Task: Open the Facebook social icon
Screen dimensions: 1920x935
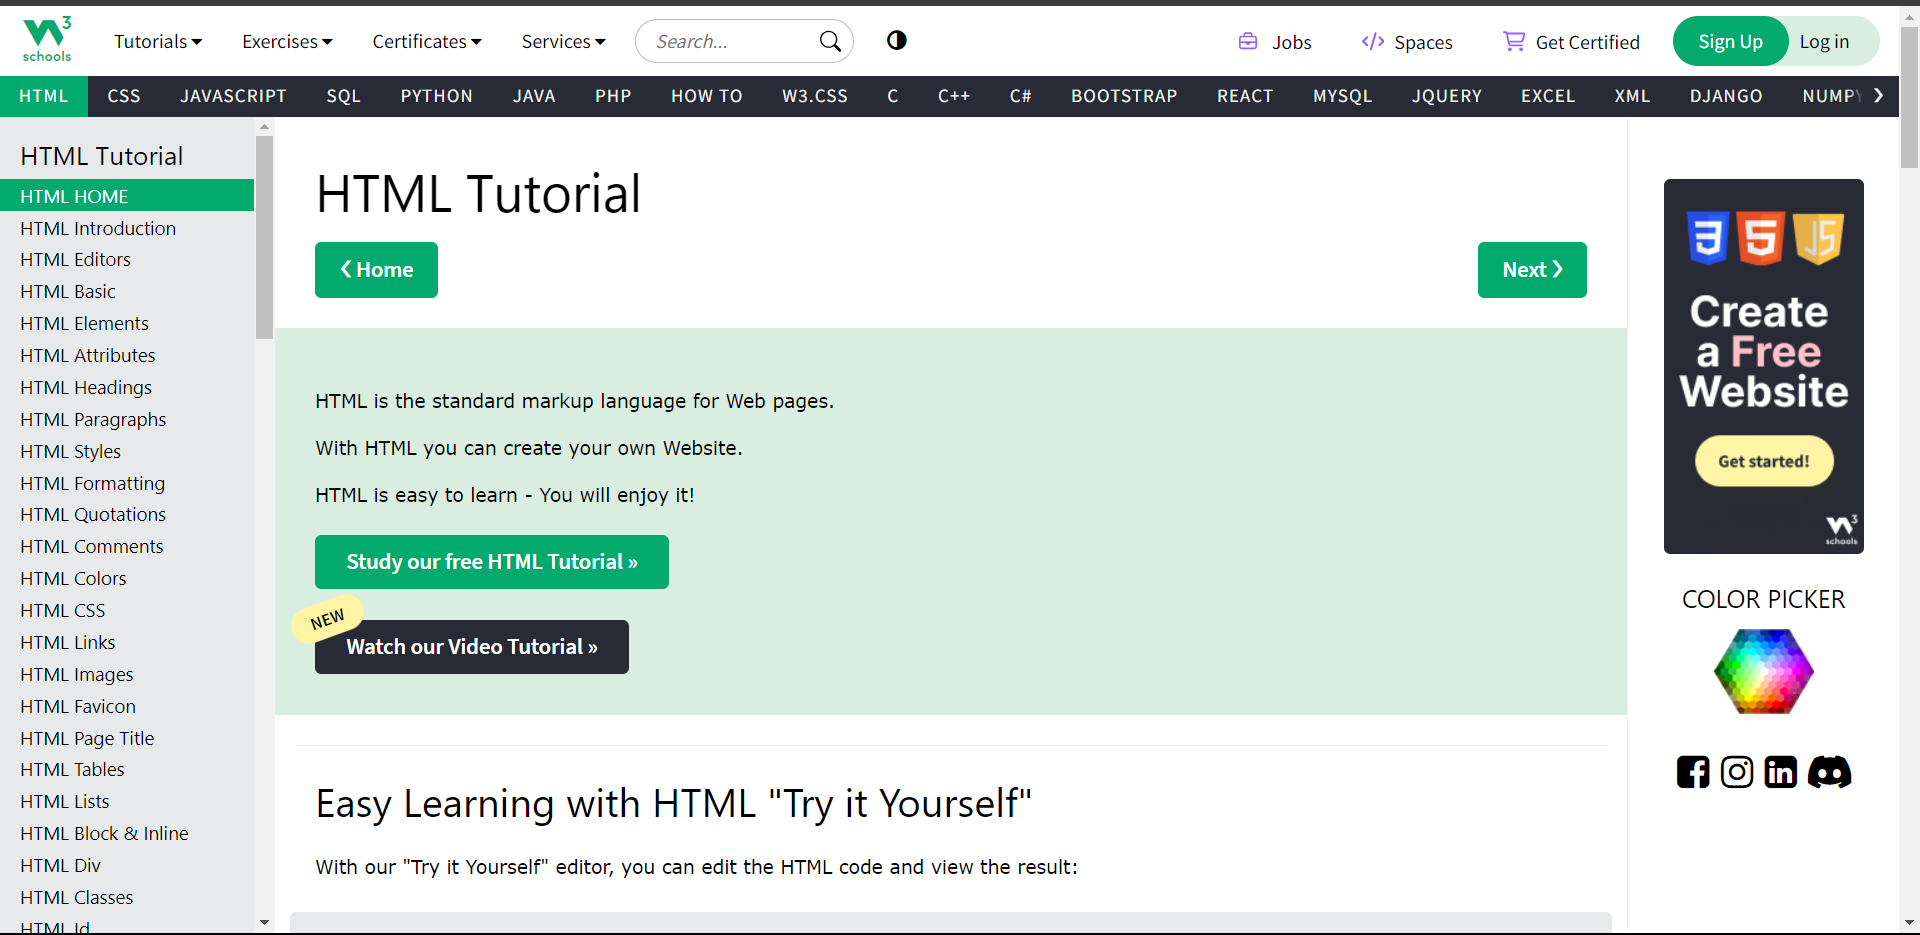Action: 1692,772
